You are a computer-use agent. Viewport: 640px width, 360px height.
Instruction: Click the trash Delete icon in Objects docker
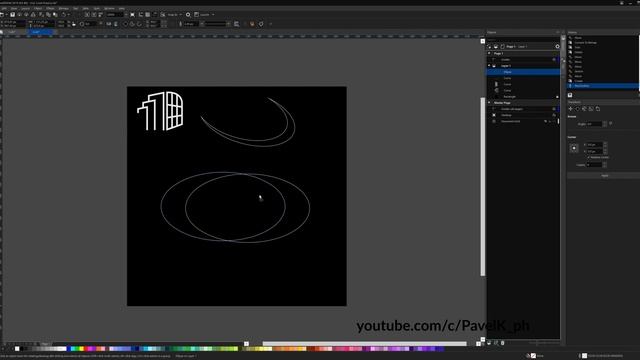(x=502, y=343)
